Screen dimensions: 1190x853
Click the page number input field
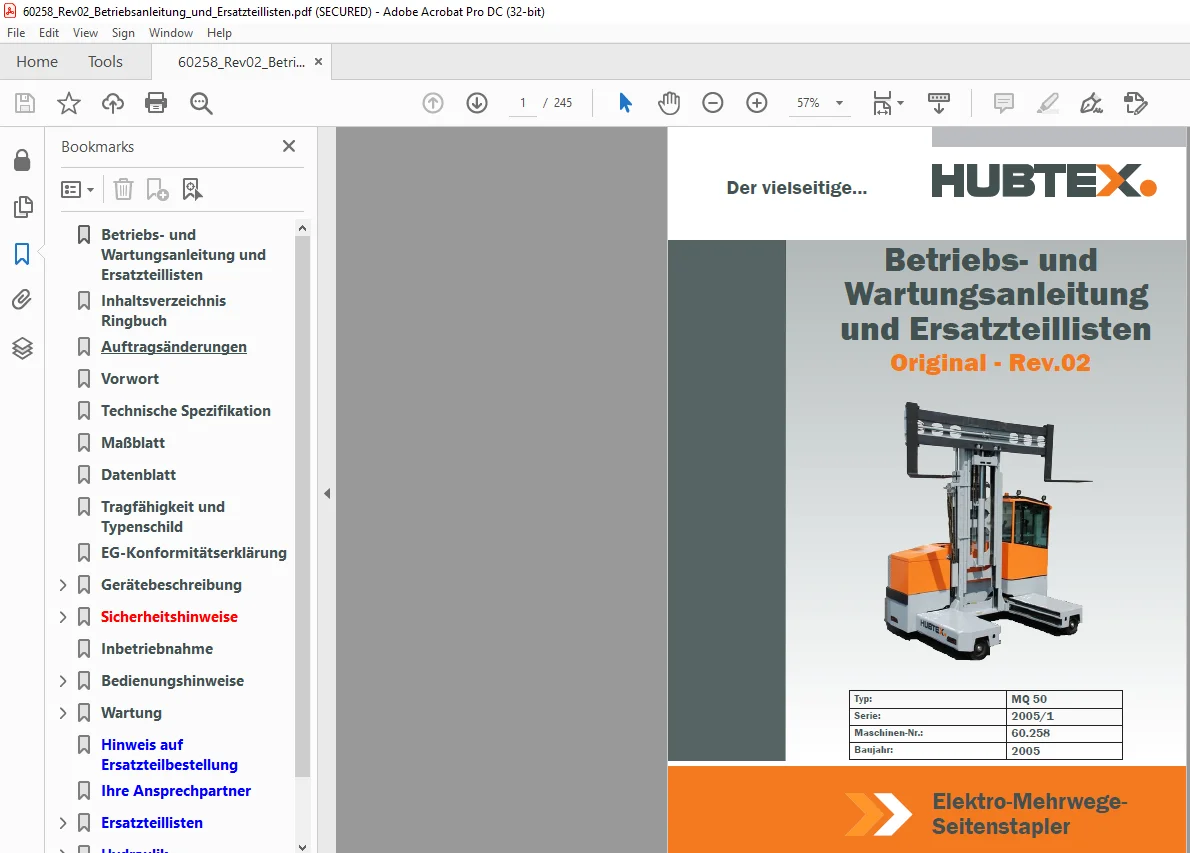tap(522, 102)
